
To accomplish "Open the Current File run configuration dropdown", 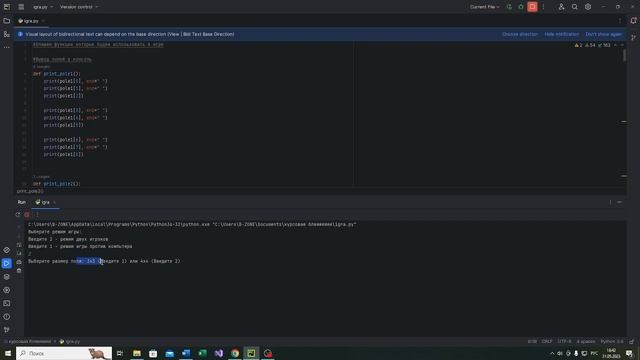I will (x=484, y=7).
